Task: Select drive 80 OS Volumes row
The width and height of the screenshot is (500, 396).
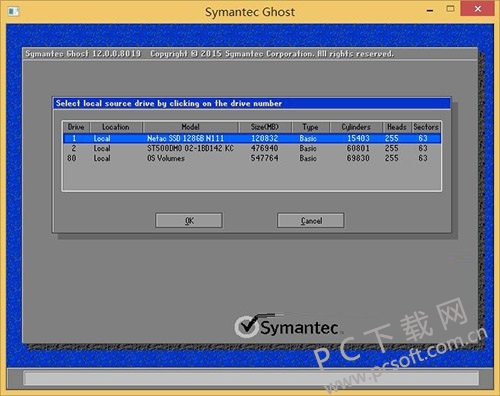Action: coord(252,158)
